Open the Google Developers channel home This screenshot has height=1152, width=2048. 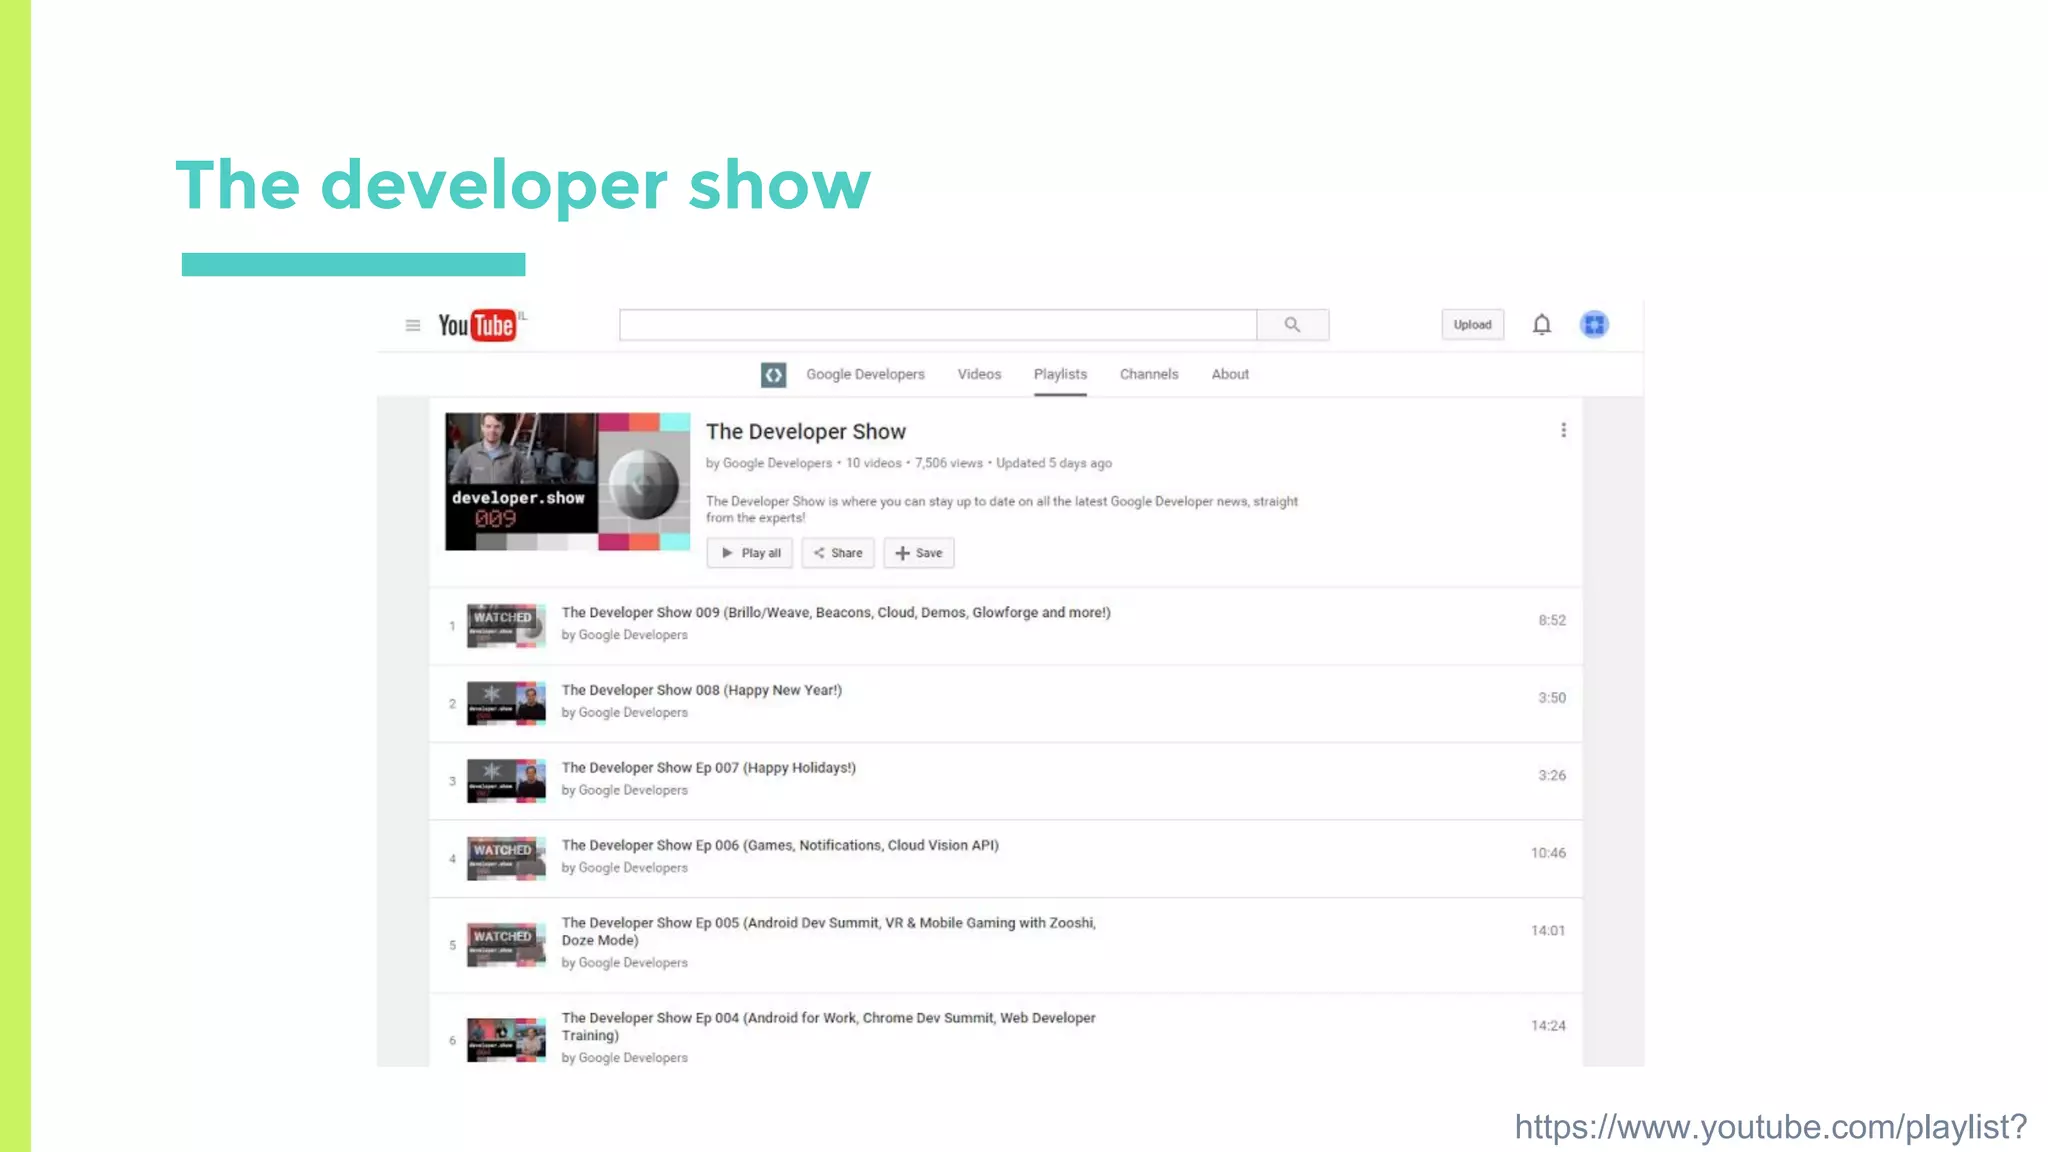coord(865,374)
